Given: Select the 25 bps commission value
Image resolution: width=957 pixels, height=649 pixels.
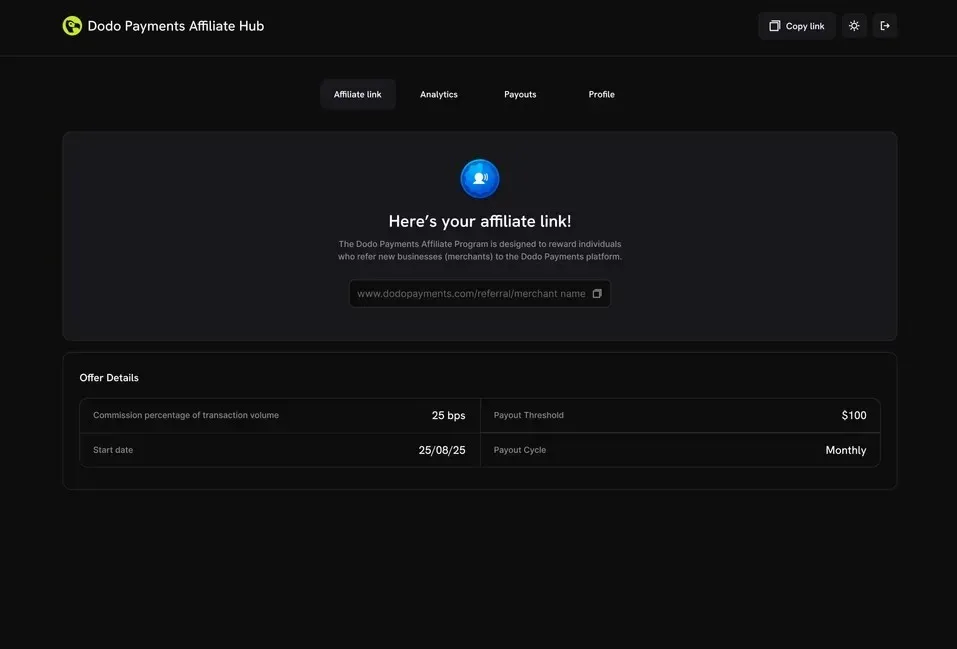Looking at the screenshot, I should pyautogui.click(x=448, y=415).
